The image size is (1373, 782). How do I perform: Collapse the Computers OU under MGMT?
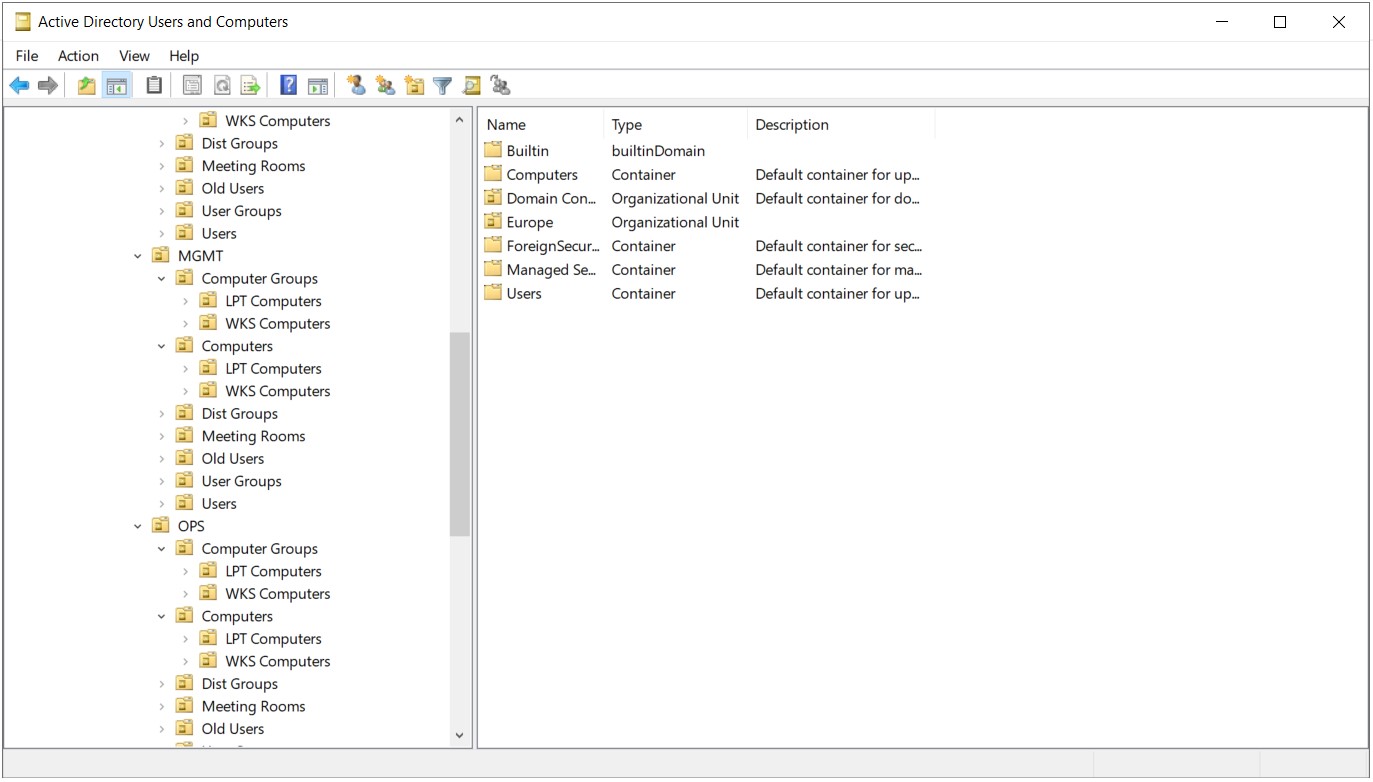pos(162,346)
